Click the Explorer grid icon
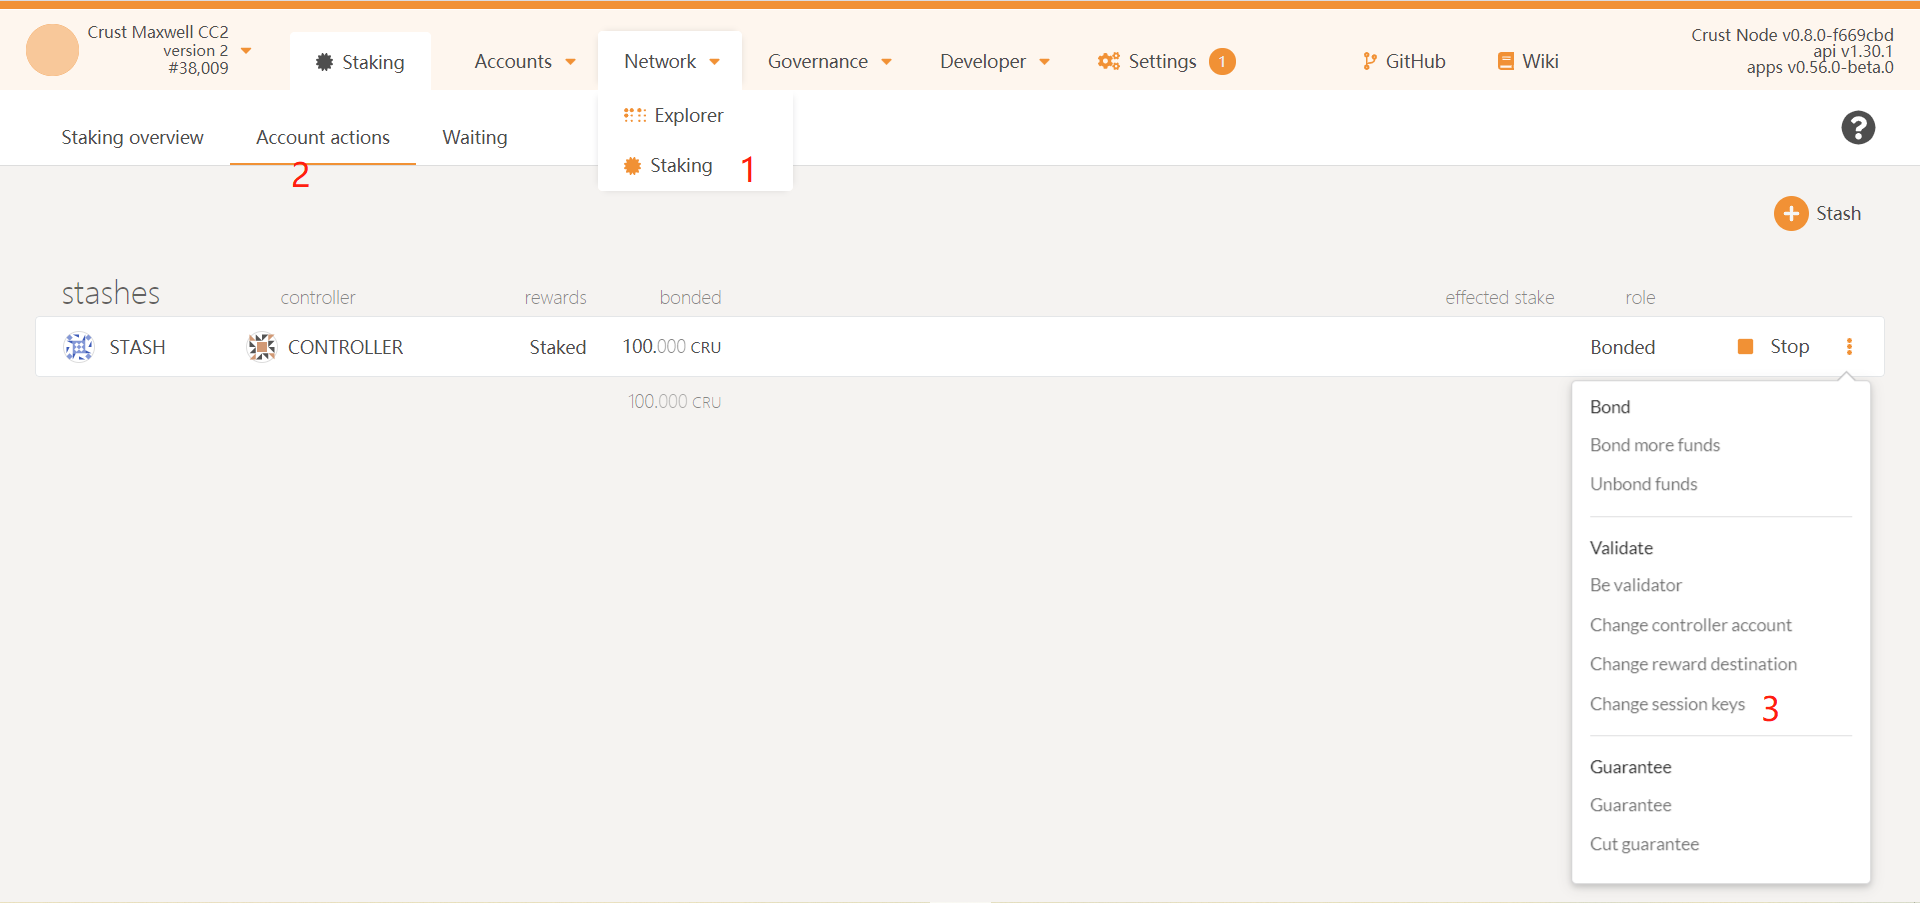1920x903 pixels. coord(635,115)
